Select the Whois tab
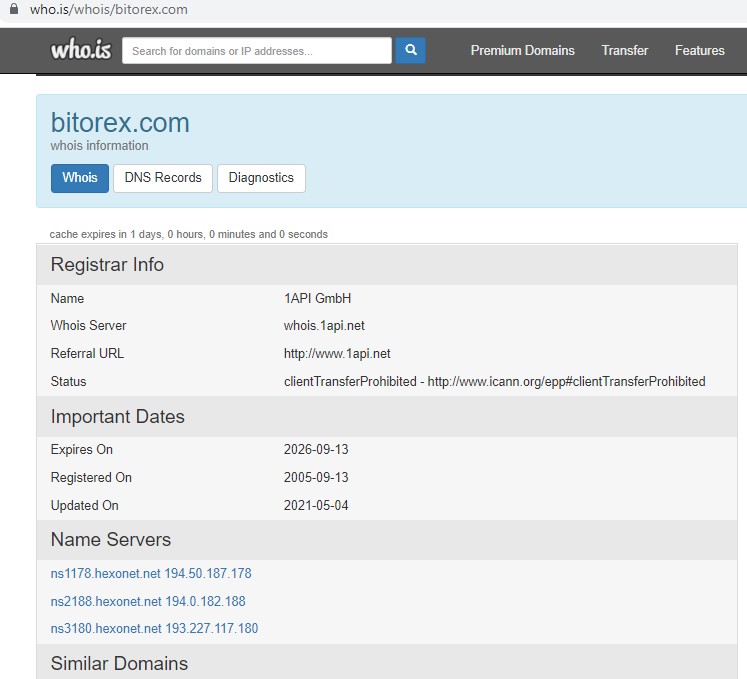Screen dimensions: 747x679 [80, 178]
